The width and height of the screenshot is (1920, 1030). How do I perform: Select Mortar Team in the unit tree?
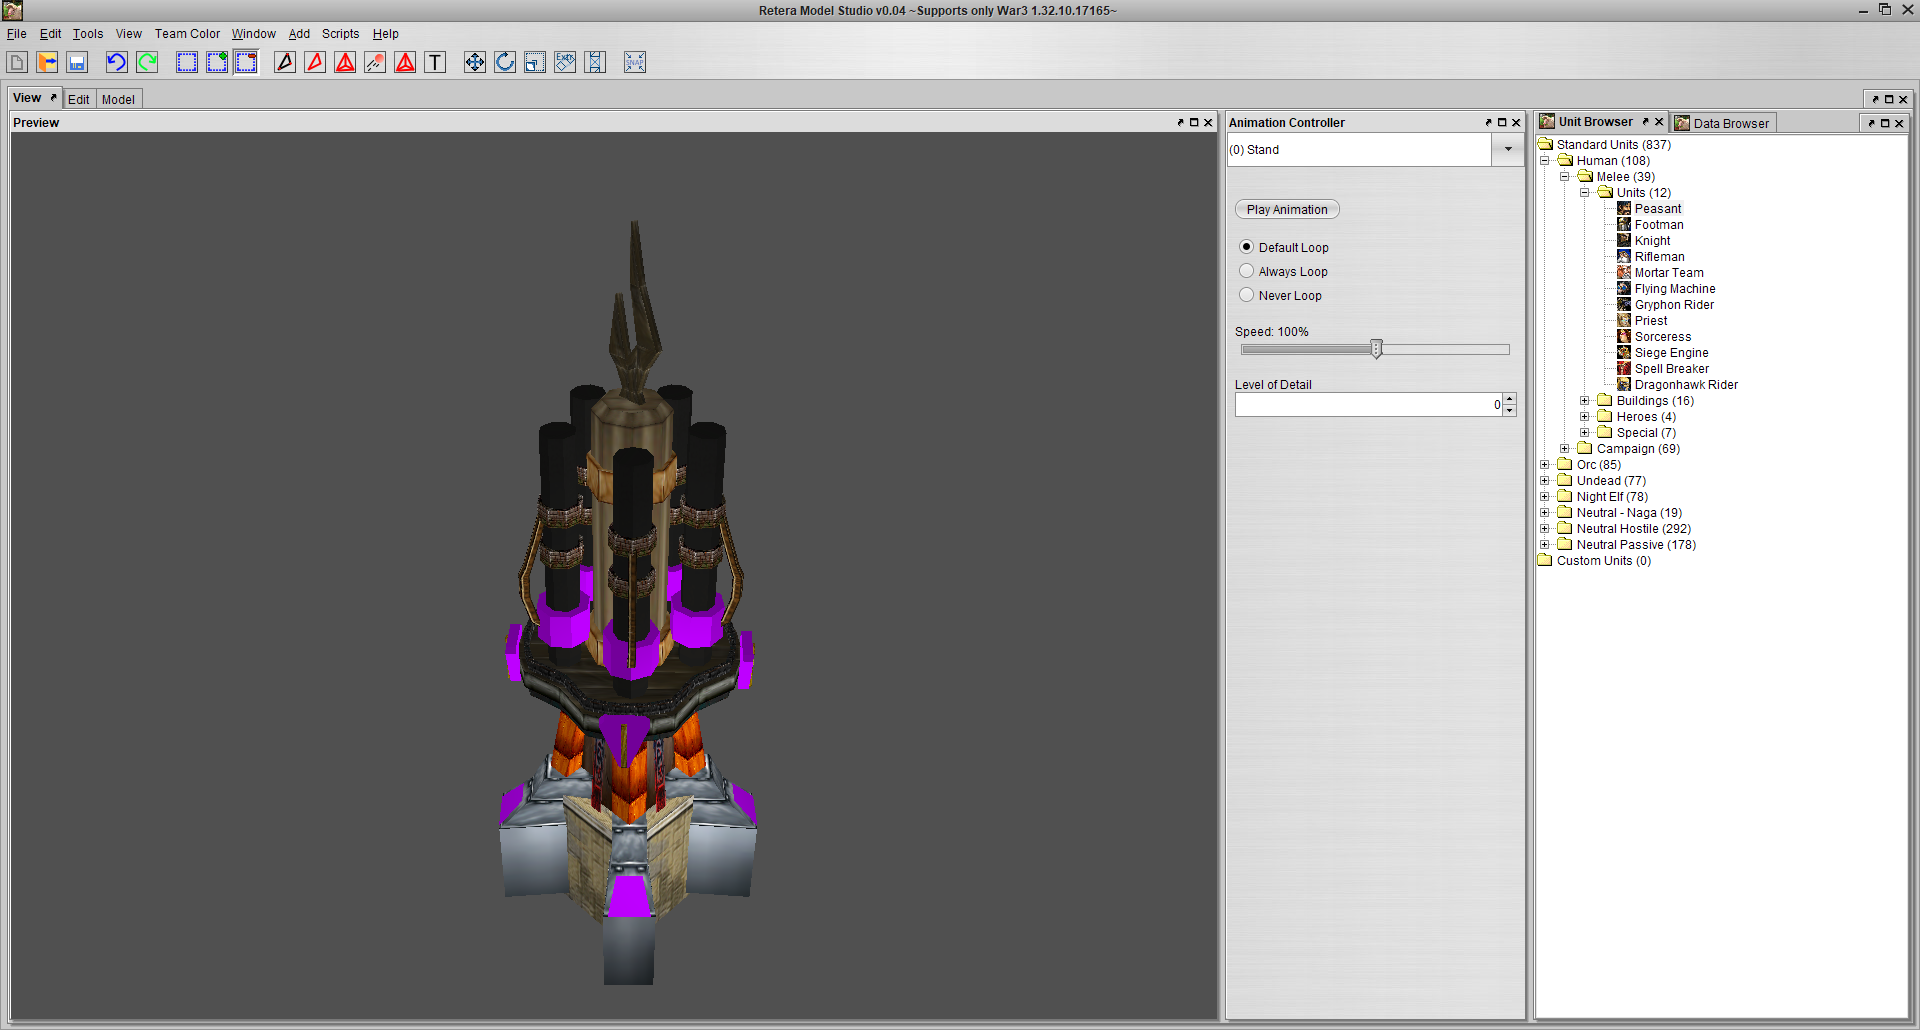1669,272
